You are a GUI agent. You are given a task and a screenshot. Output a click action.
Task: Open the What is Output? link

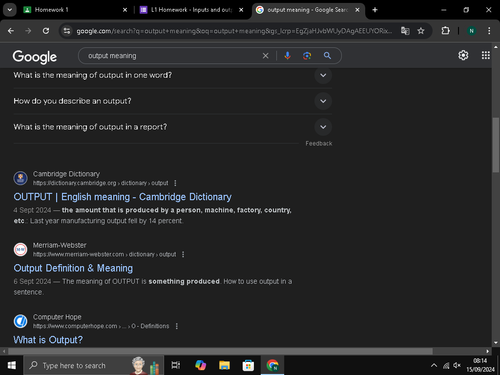tap(48, 340)
